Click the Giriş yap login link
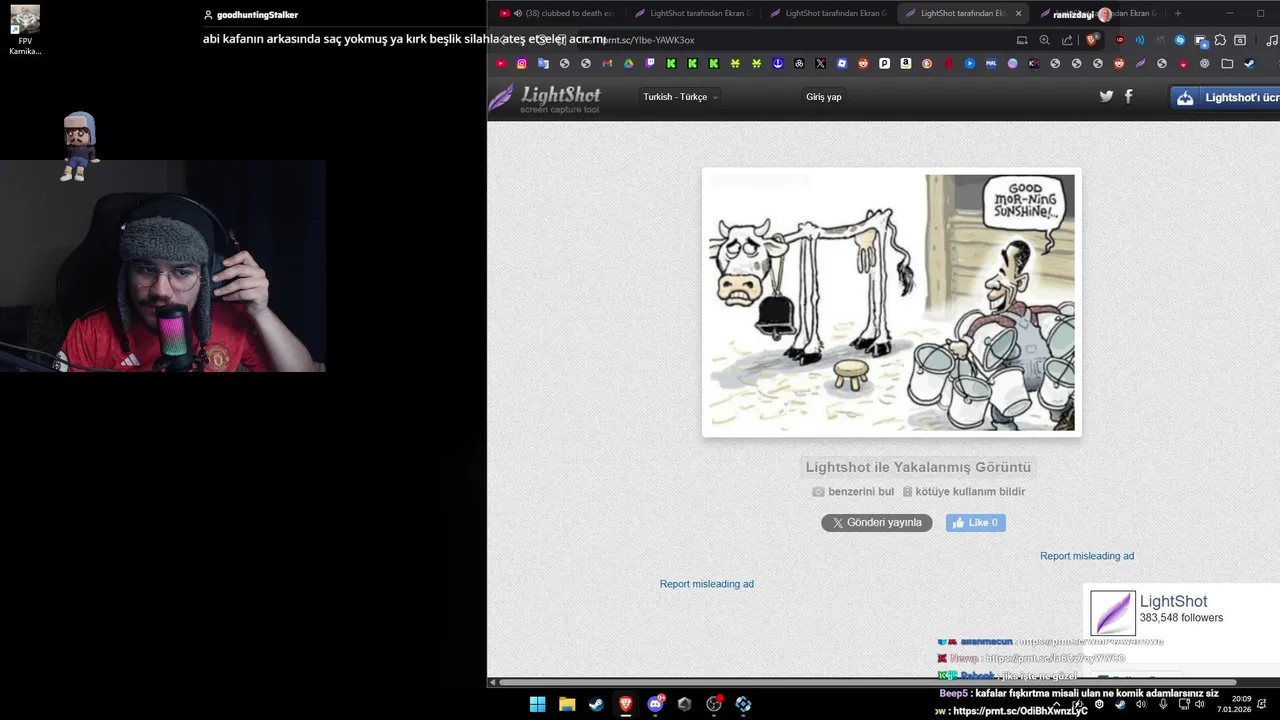 (824, 97)
